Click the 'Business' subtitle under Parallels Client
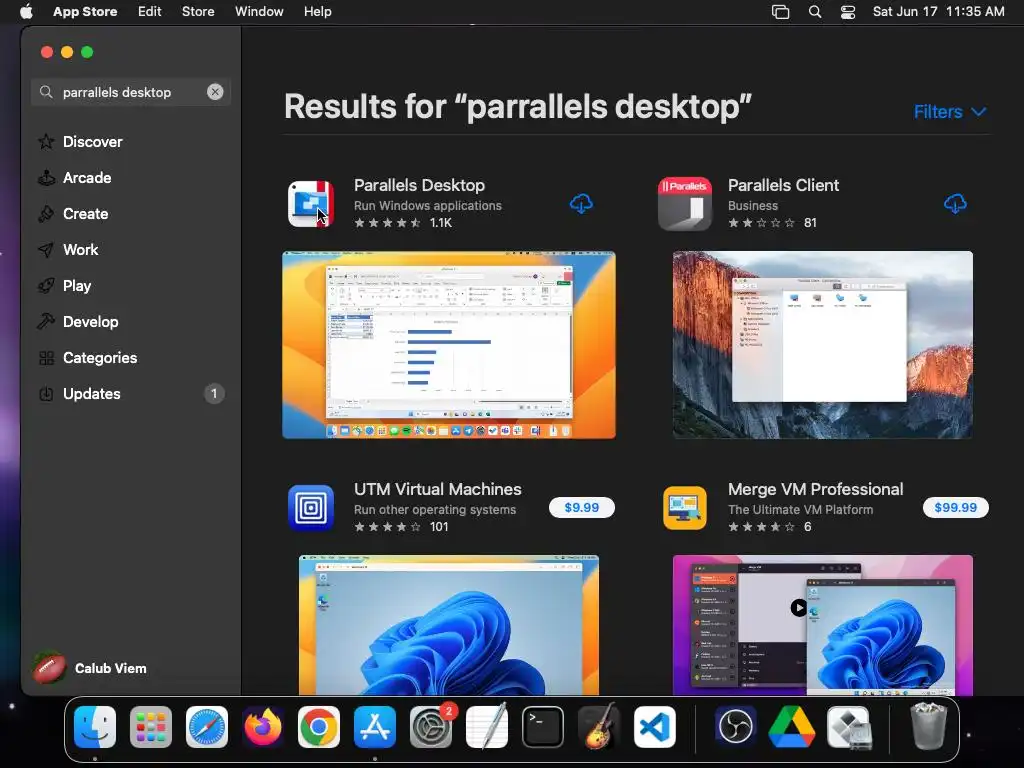 (x=753, y=206)
